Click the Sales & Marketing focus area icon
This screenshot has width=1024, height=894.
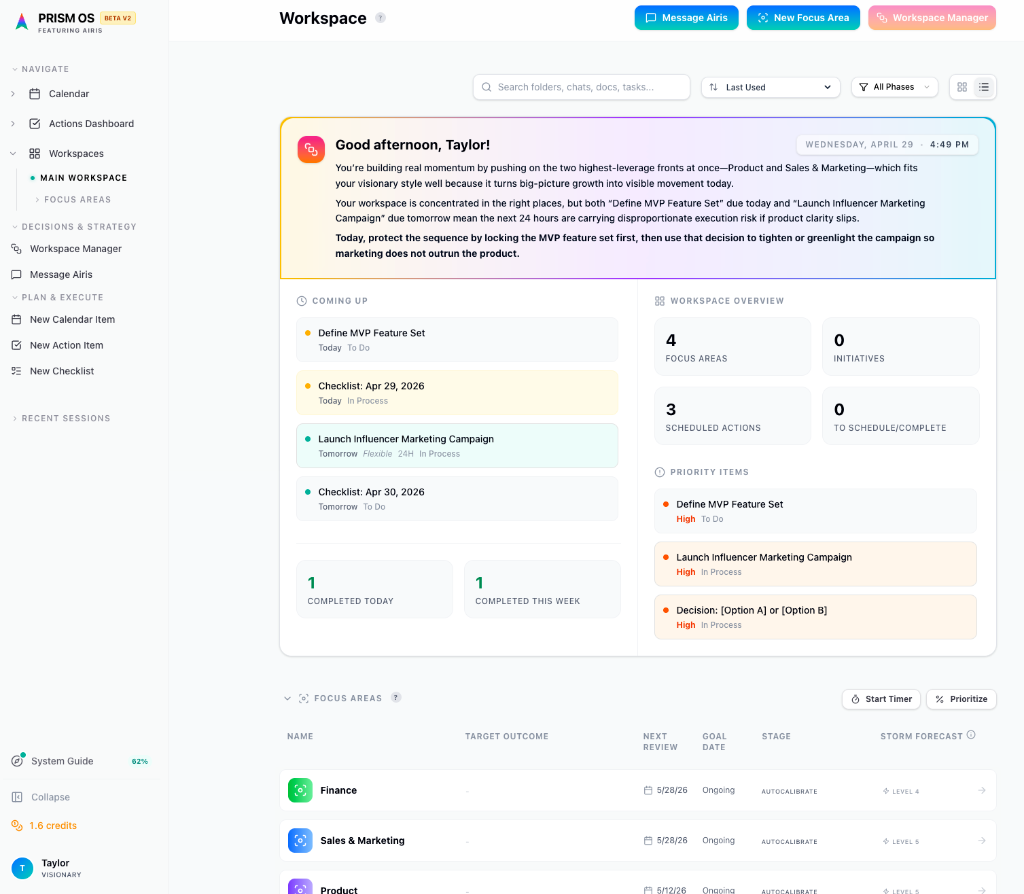coord(300,840)
